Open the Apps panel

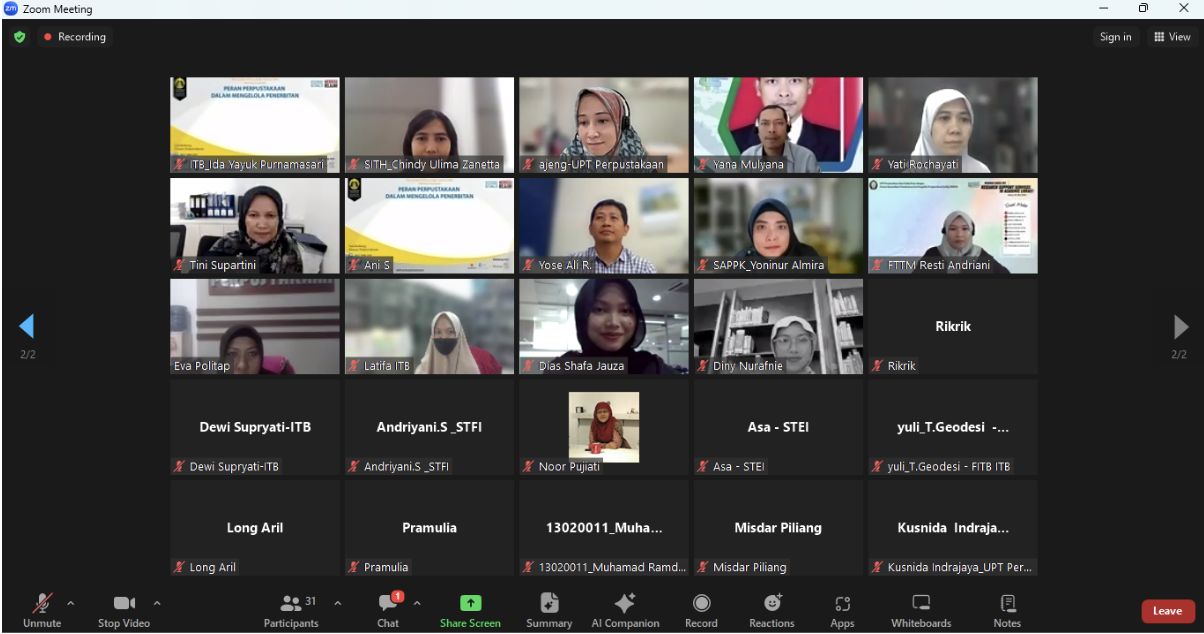click(x=842, y=610)
